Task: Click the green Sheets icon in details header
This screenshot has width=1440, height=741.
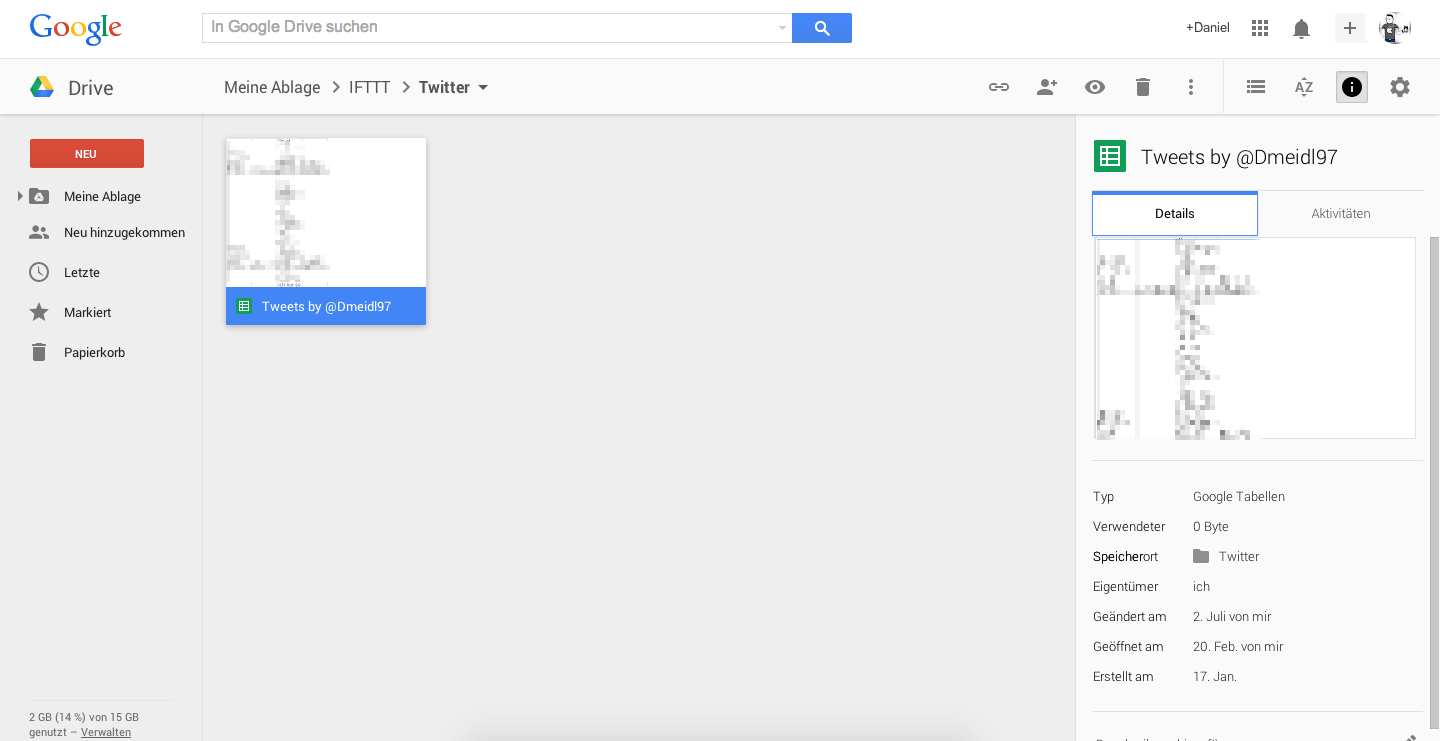Action: click(x=1108, y=156)
